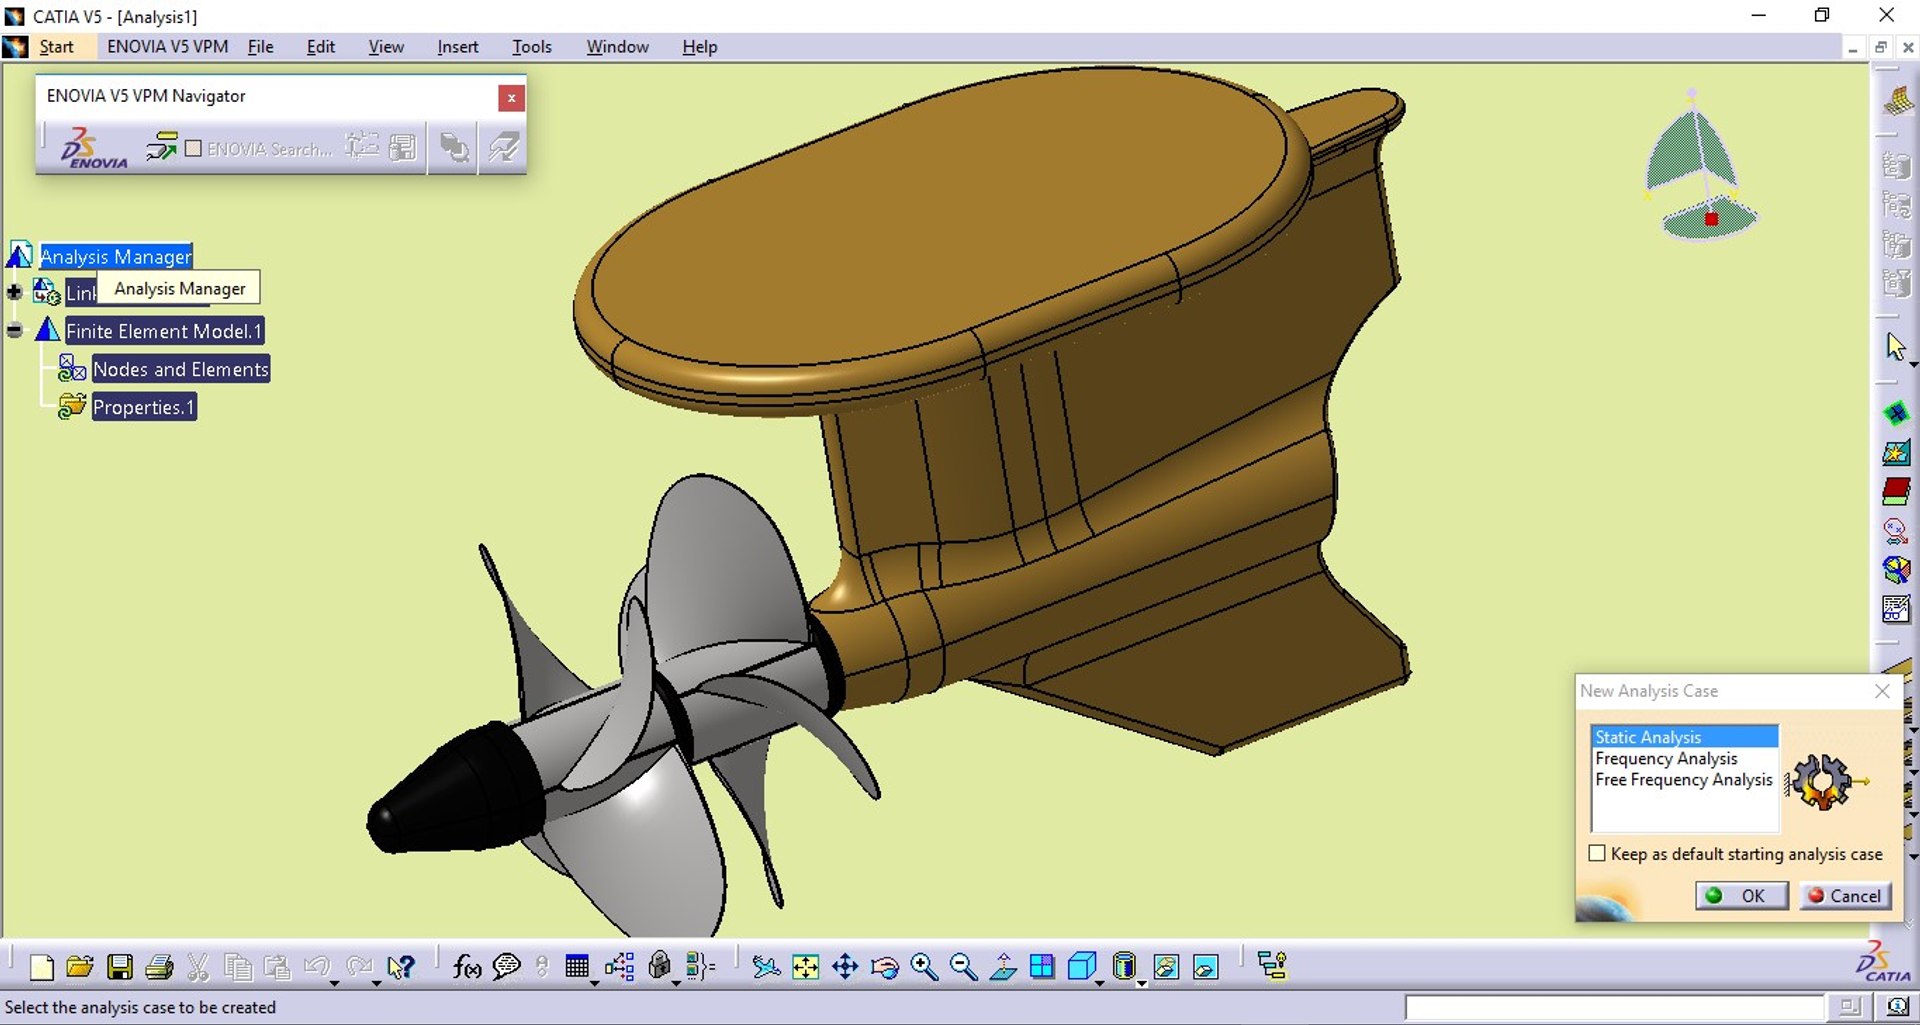Screen dimensions: 1920x1025
Task: Open the Shading mode dropdown arrow
Action: point(1141,983)
